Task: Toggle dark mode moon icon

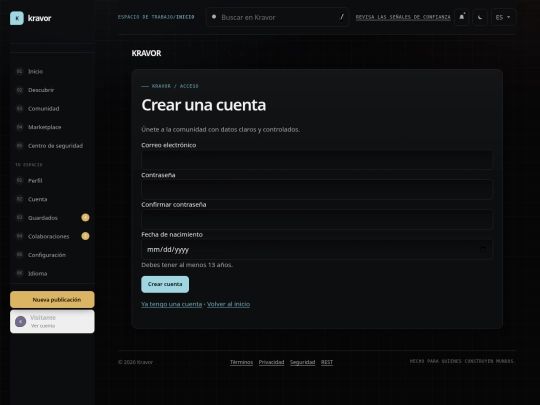Action: pos(480,17)
